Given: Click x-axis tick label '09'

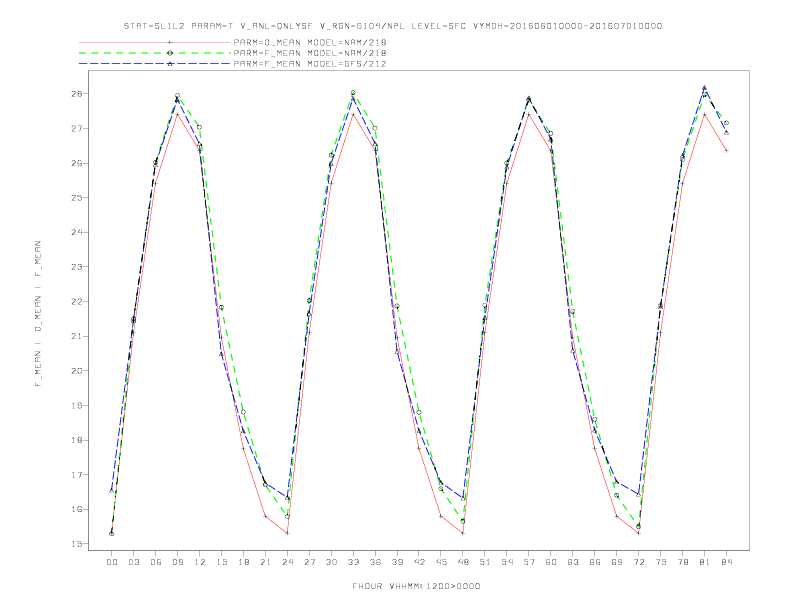Looking at the screenshot, I should pyautogui.click(x=177, y=562).
